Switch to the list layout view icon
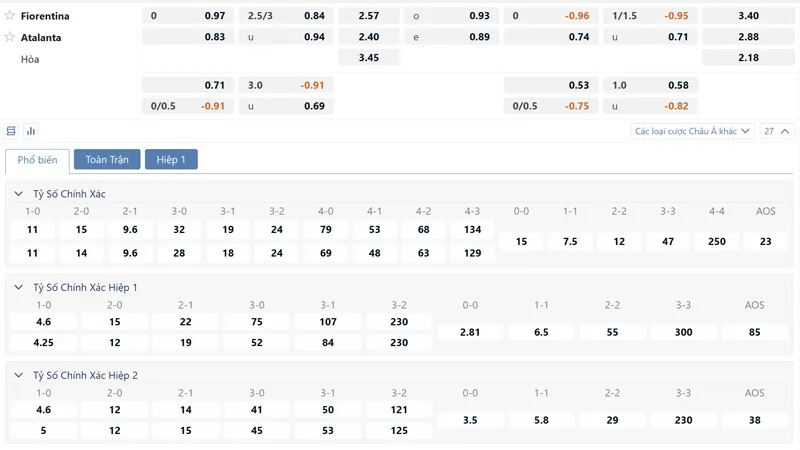Viewport: 800px width, 450px height. [11, 131]
